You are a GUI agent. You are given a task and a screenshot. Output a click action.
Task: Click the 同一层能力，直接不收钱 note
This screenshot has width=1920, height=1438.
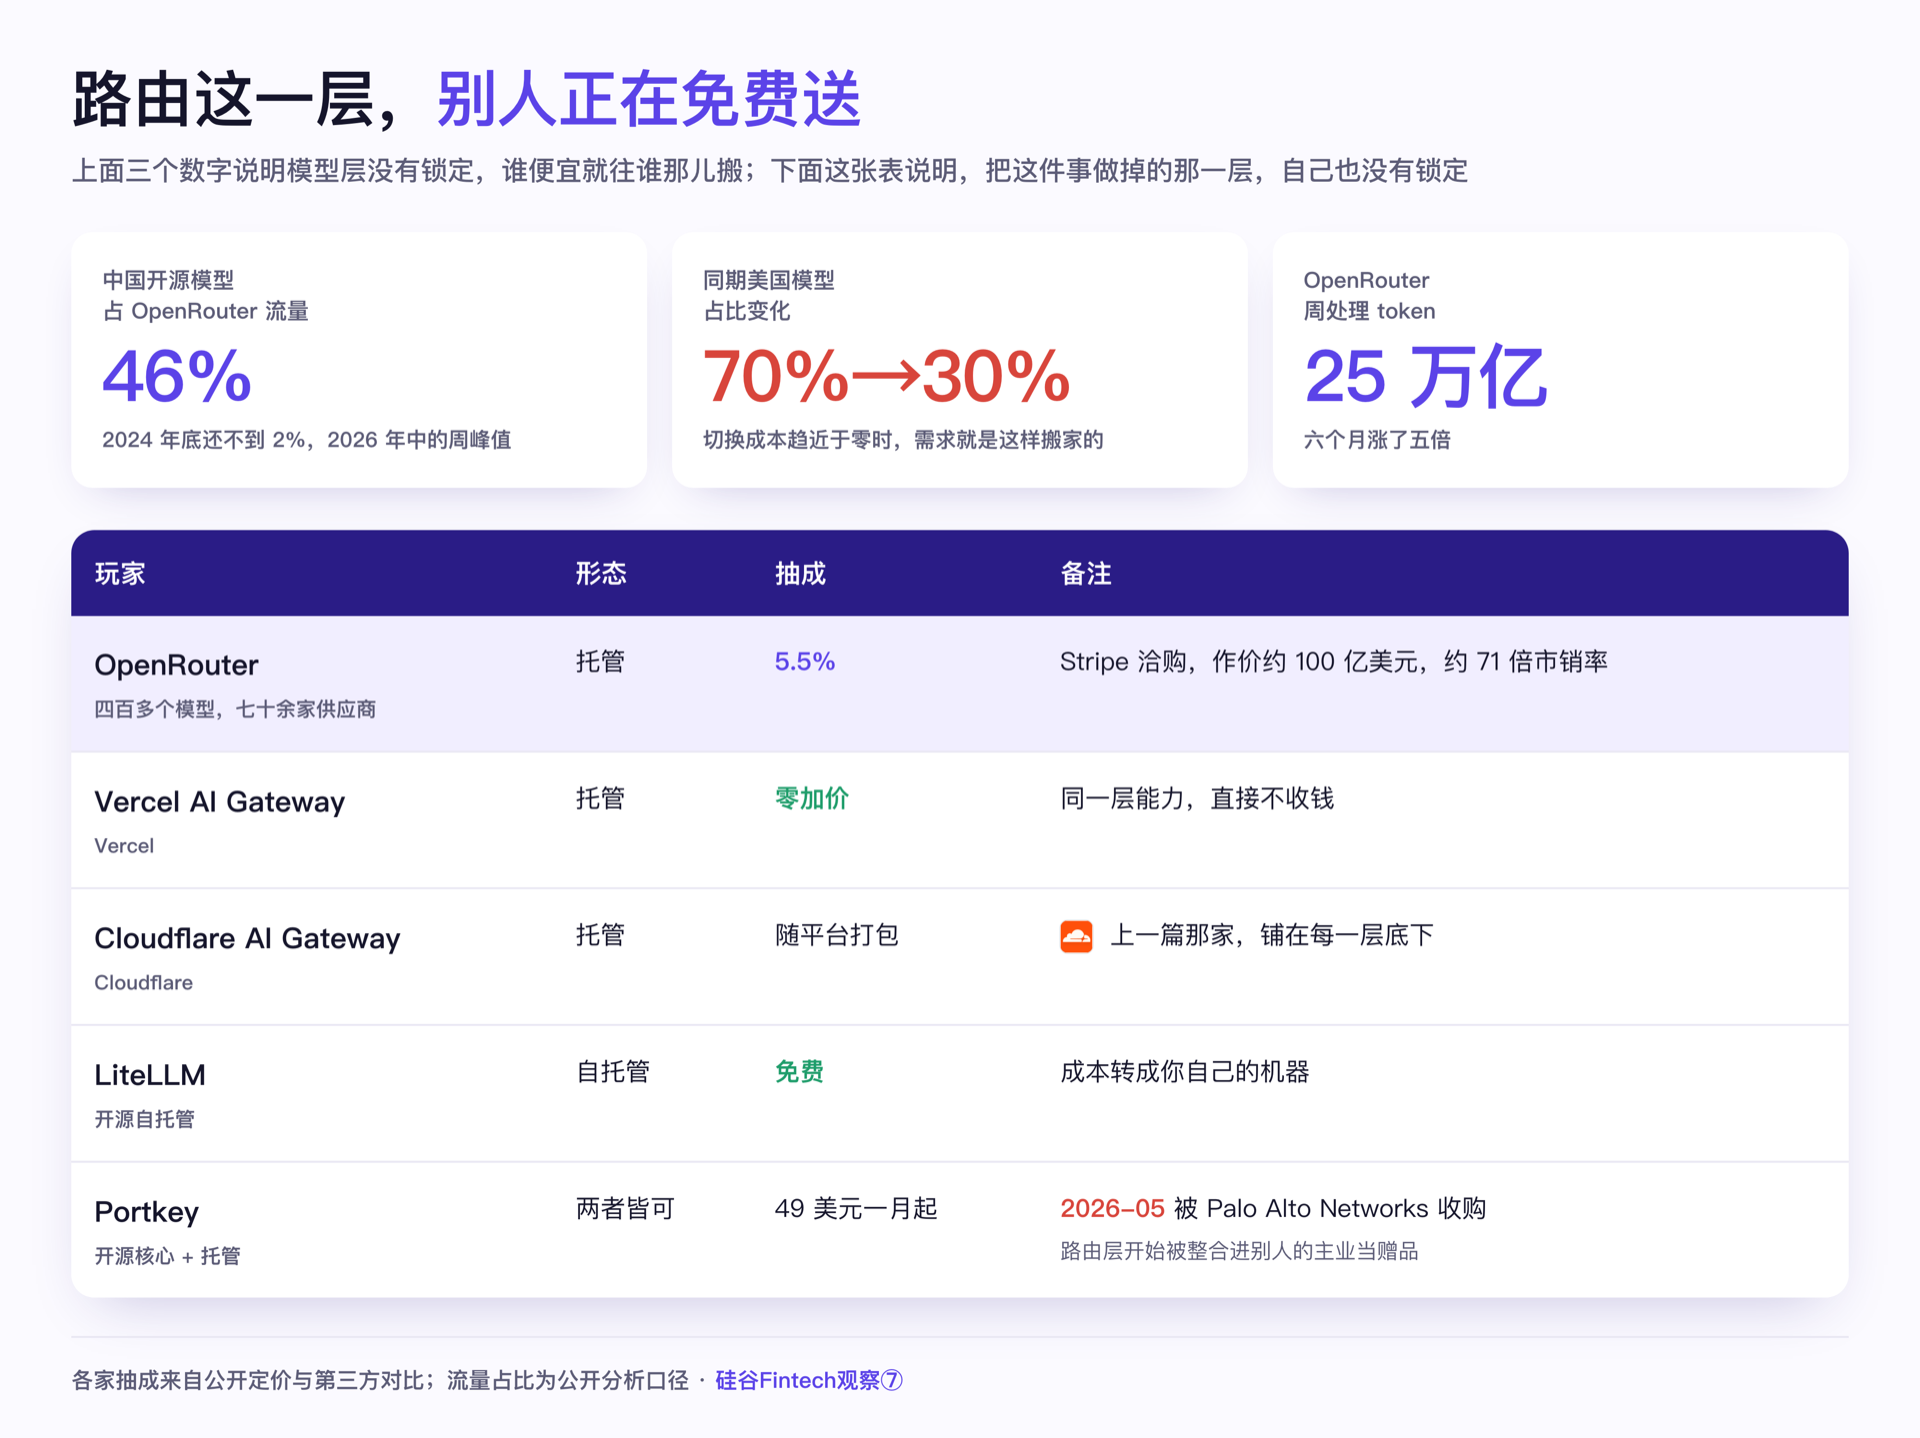1197,798
